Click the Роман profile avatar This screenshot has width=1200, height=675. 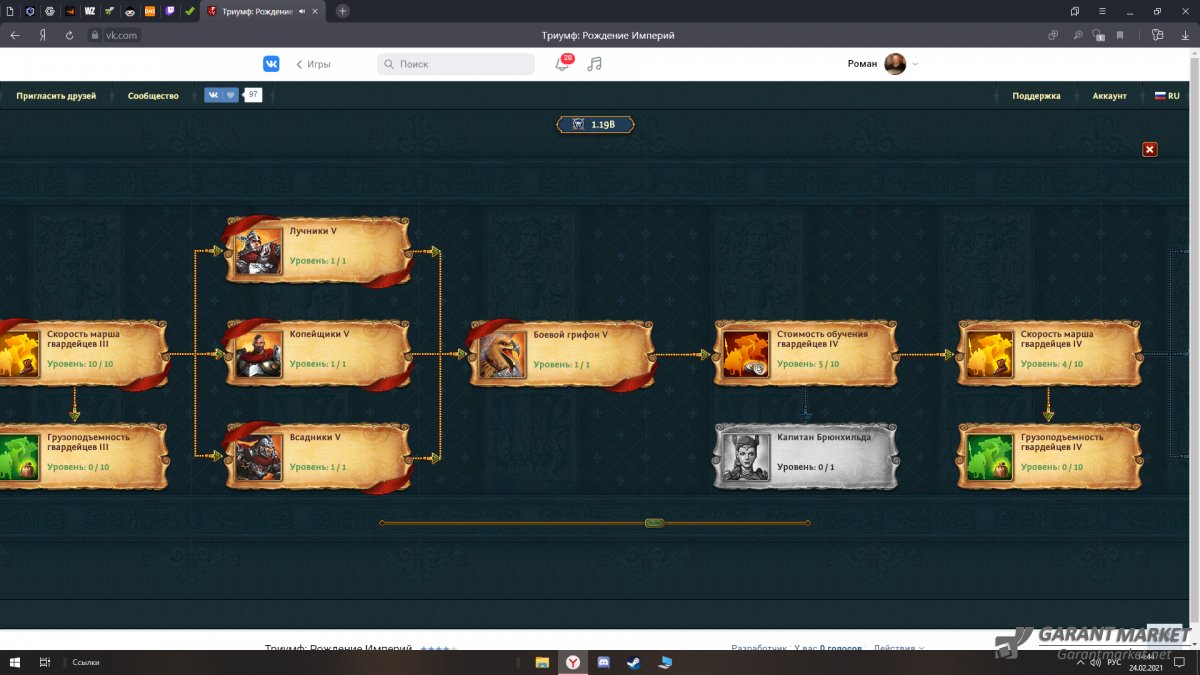tap(895, 64)
